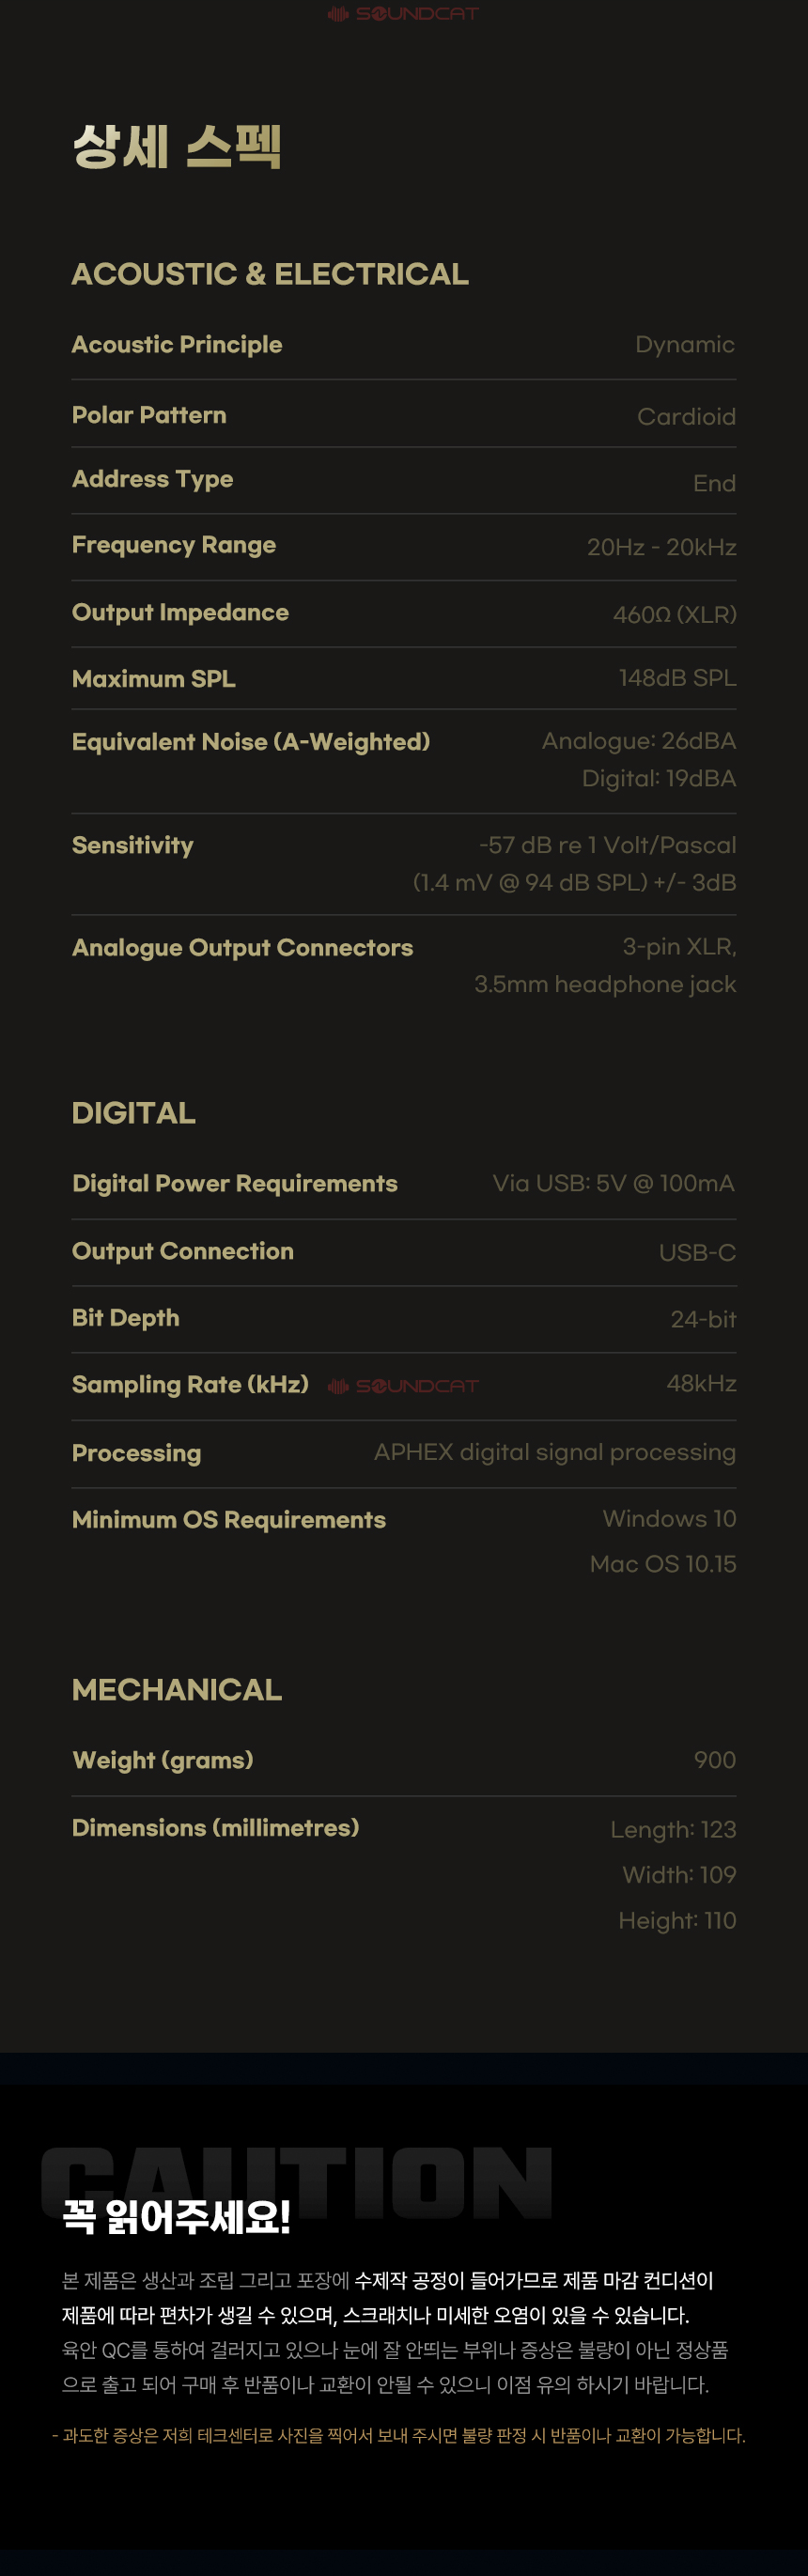Select the Digital Power Requirements label
The height and width of the screenshot is (2576, 808).
pyautogui.click(x=235, y=1183)
